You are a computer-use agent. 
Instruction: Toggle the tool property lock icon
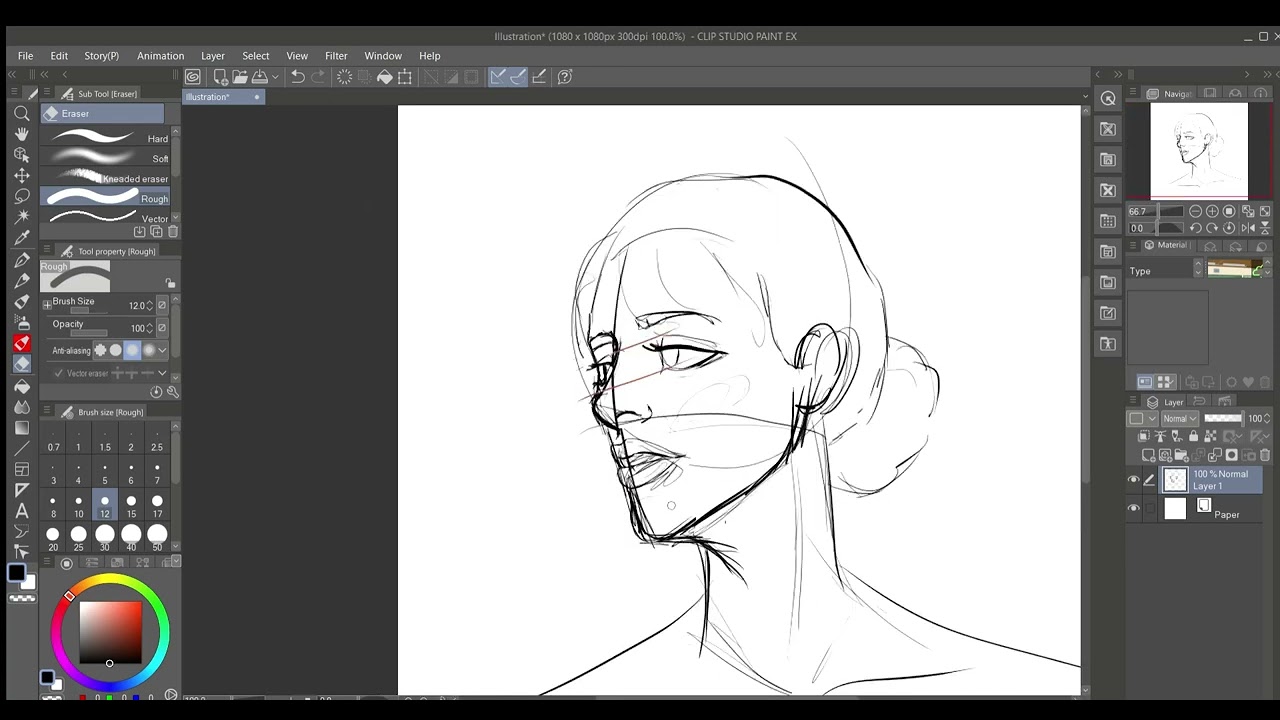point(170,283)
